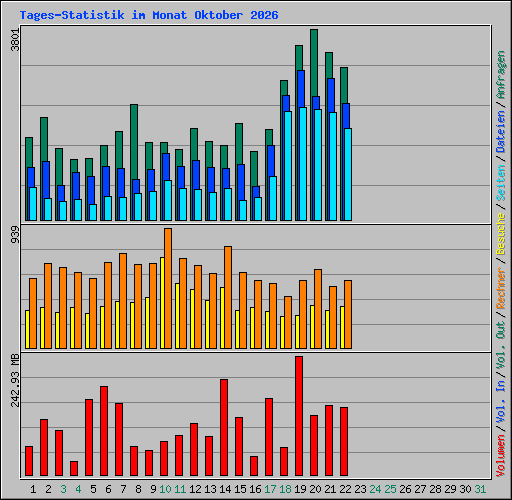Click day label "16" on the x-axis
Image resolution: width=512 pixels, height=500 pixels.
255,489
